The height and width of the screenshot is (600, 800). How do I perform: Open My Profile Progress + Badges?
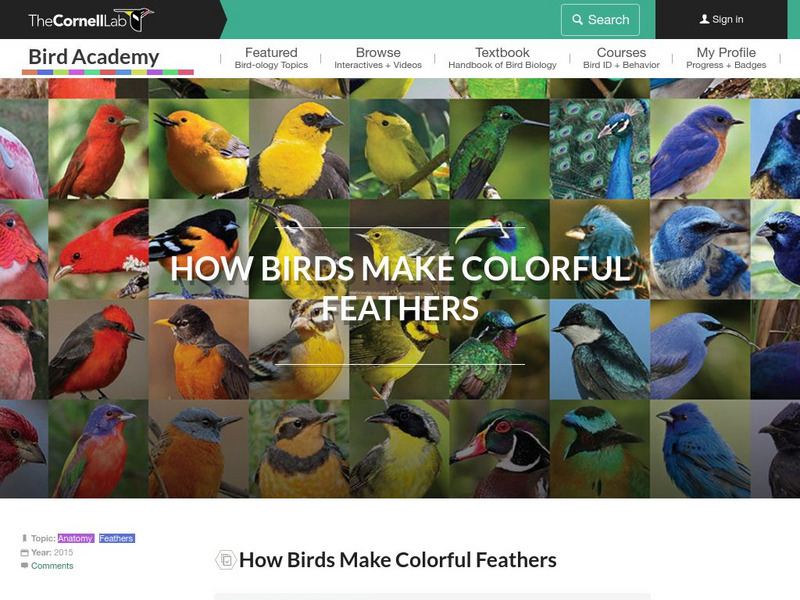point(726,58)
